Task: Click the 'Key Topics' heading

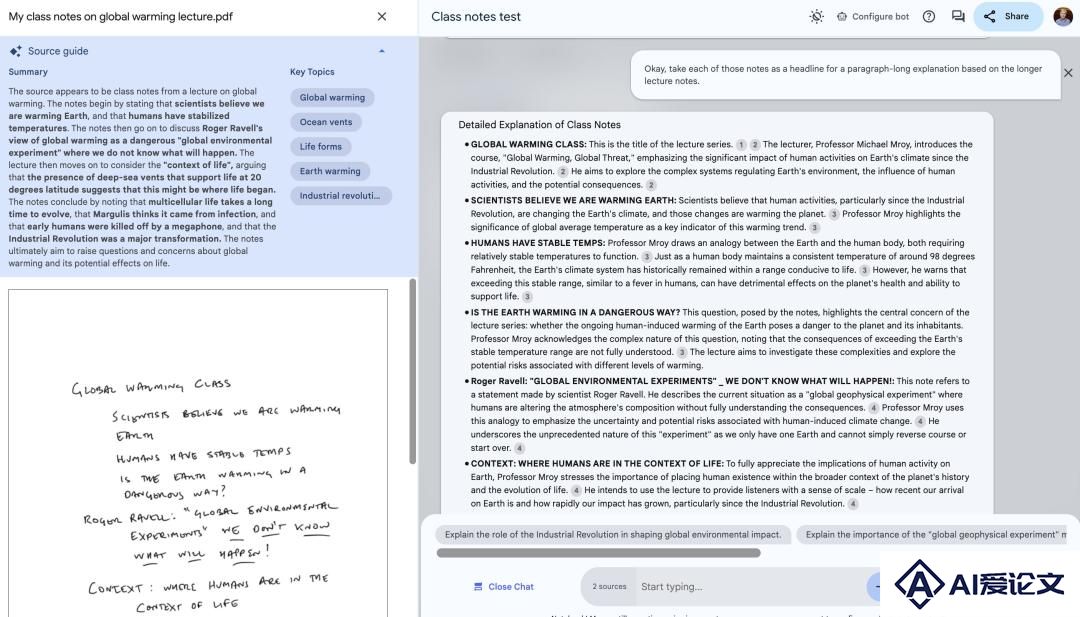Action: tap(312, 72)
